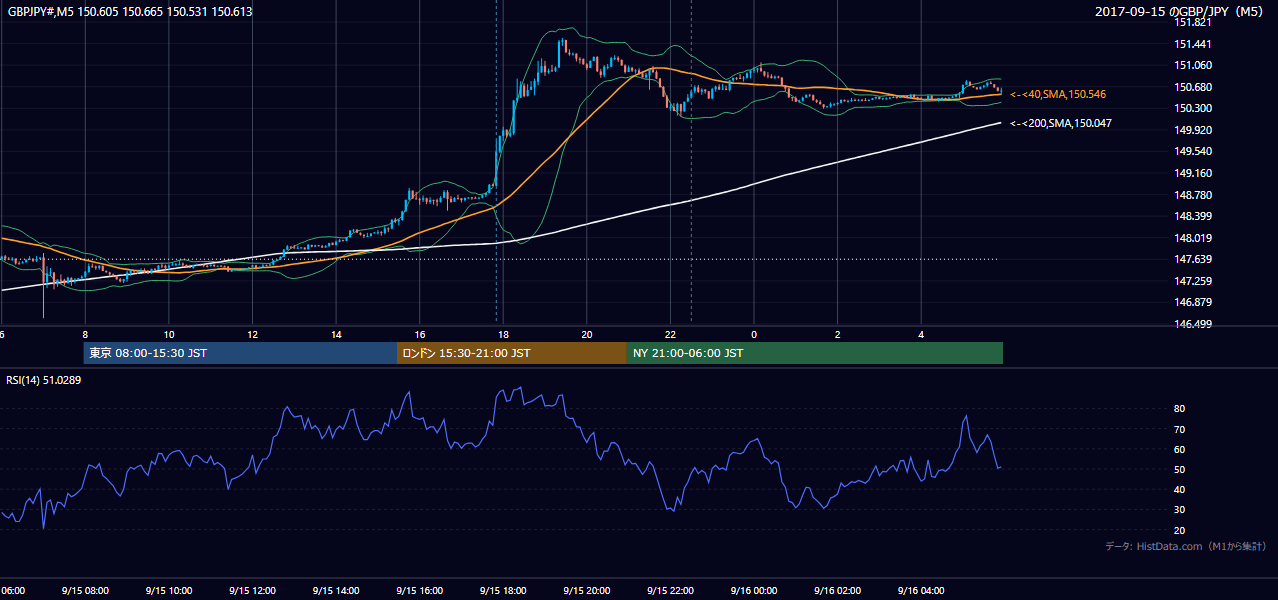Click the RSI scale value 20

[1180, 530]
